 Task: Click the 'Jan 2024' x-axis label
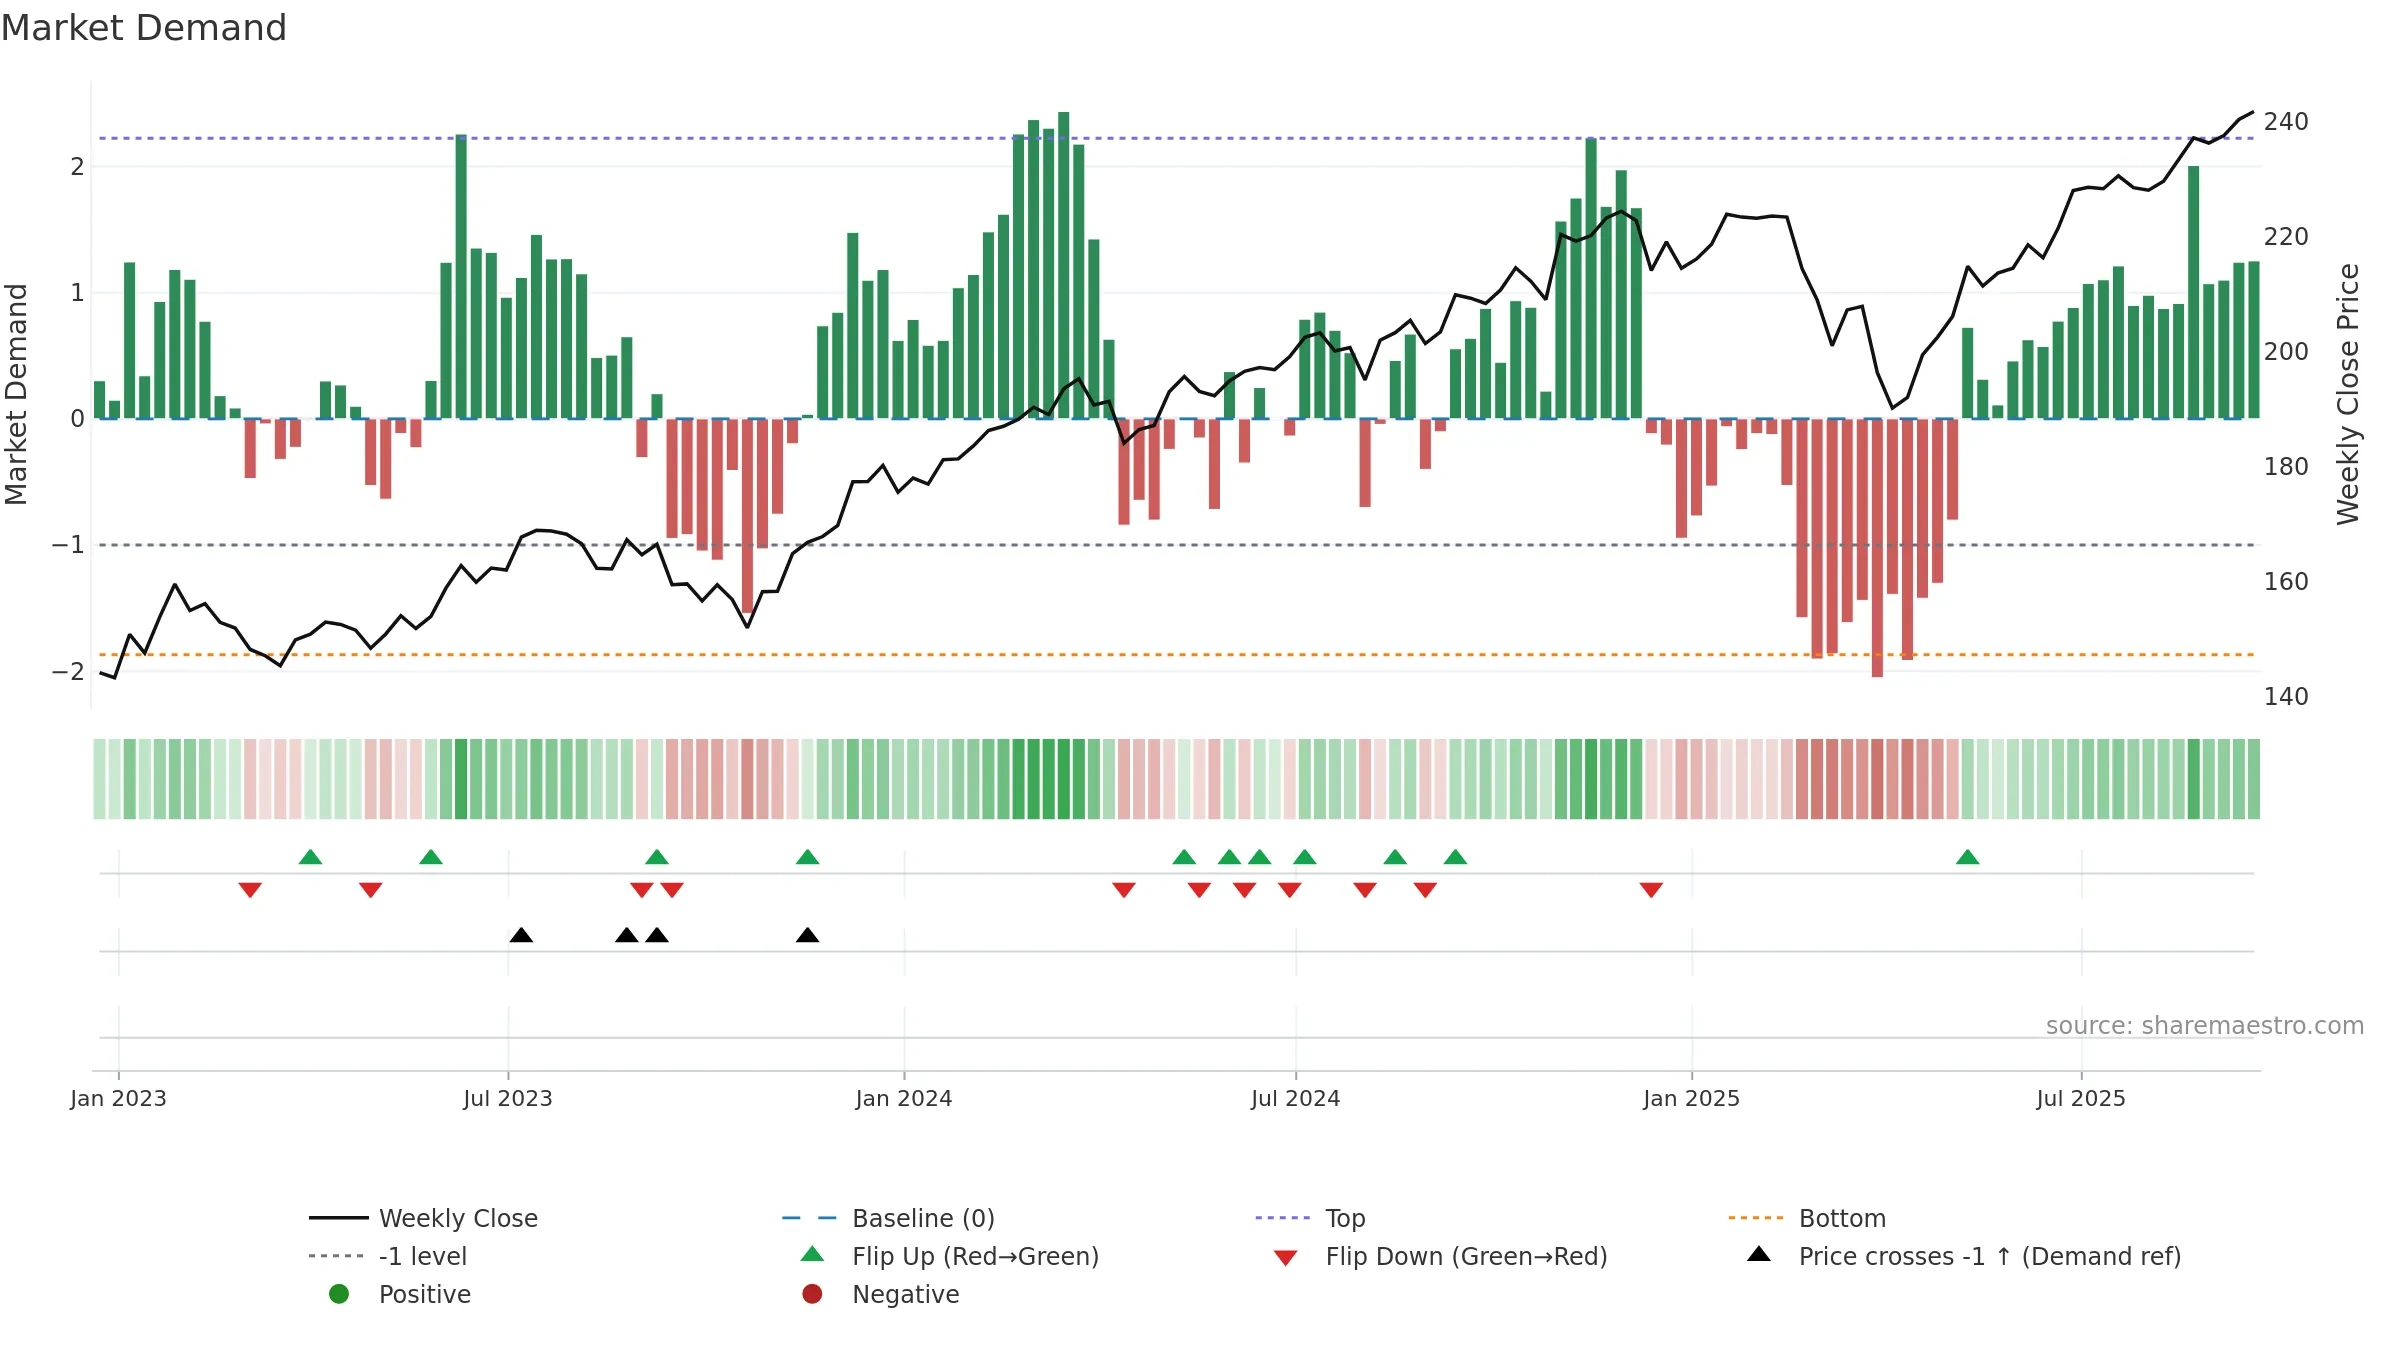click(904, 1099)
